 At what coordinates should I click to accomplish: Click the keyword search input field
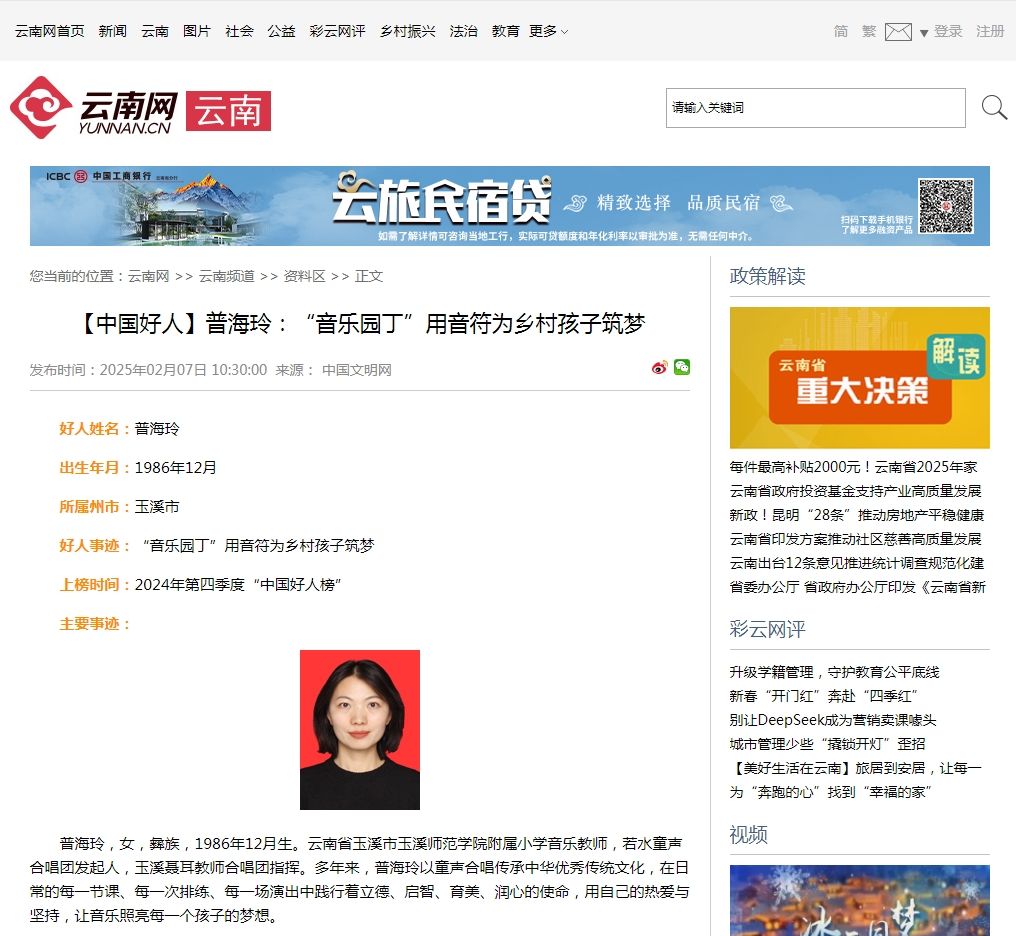pyautogui.click(x=815, y=108)
